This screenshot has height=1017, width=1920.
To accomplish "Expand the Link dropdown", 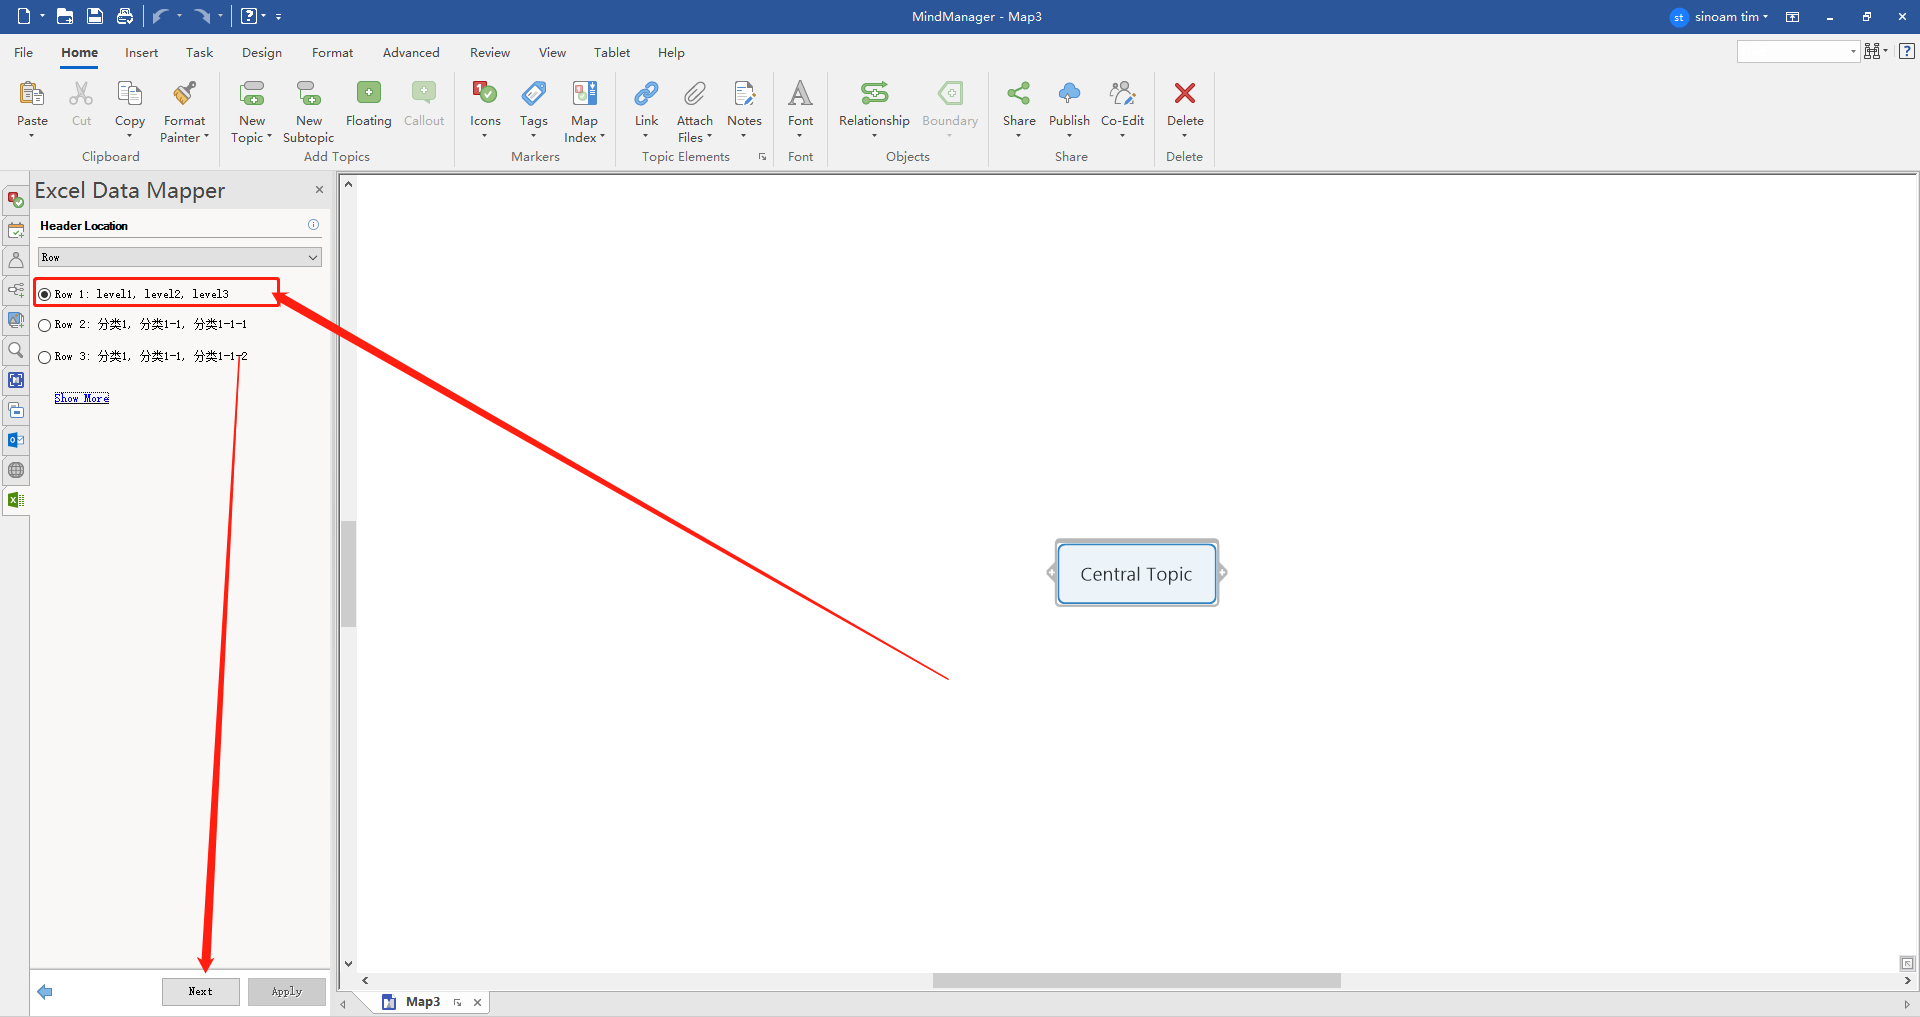I will 646,136.
